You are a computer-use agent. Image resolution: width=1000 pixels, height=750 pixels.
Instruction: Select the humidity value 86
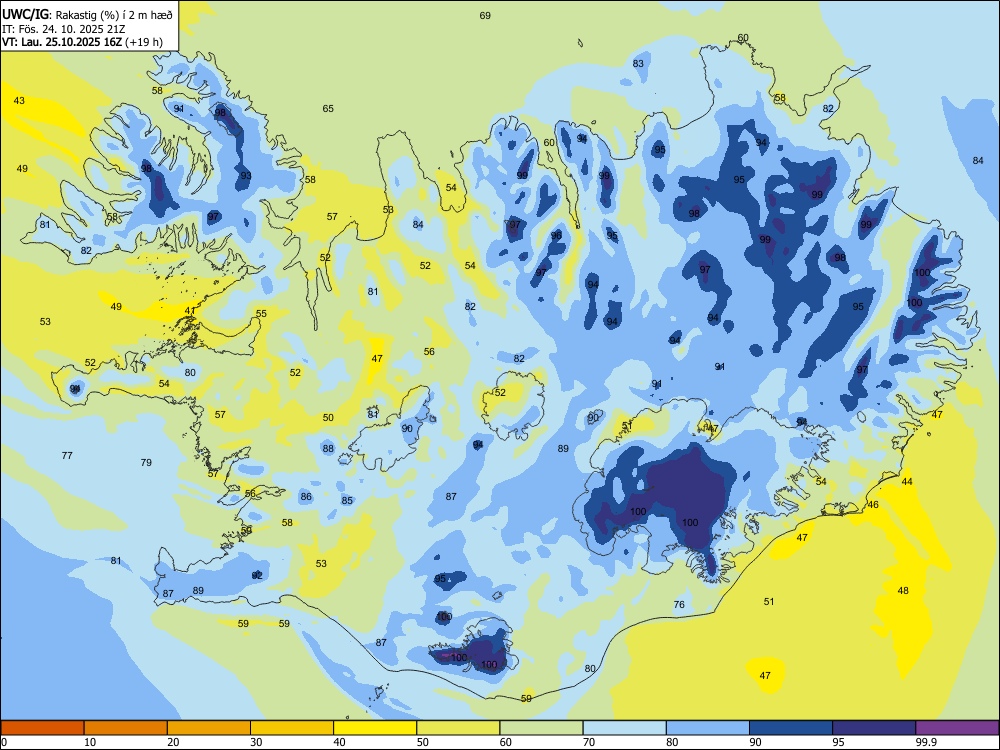tap(306, 496)
